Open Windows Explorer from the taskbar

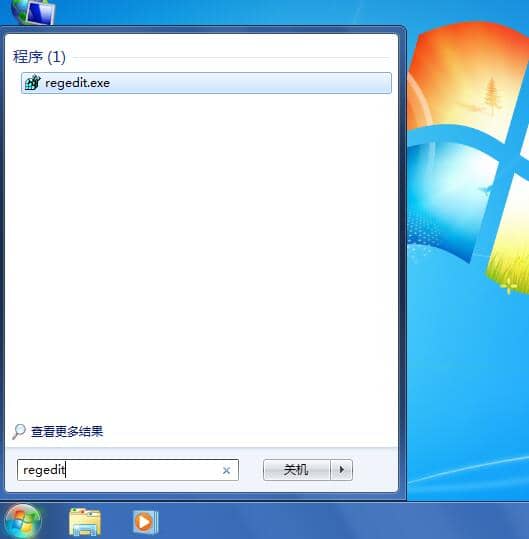coord(85,522)
